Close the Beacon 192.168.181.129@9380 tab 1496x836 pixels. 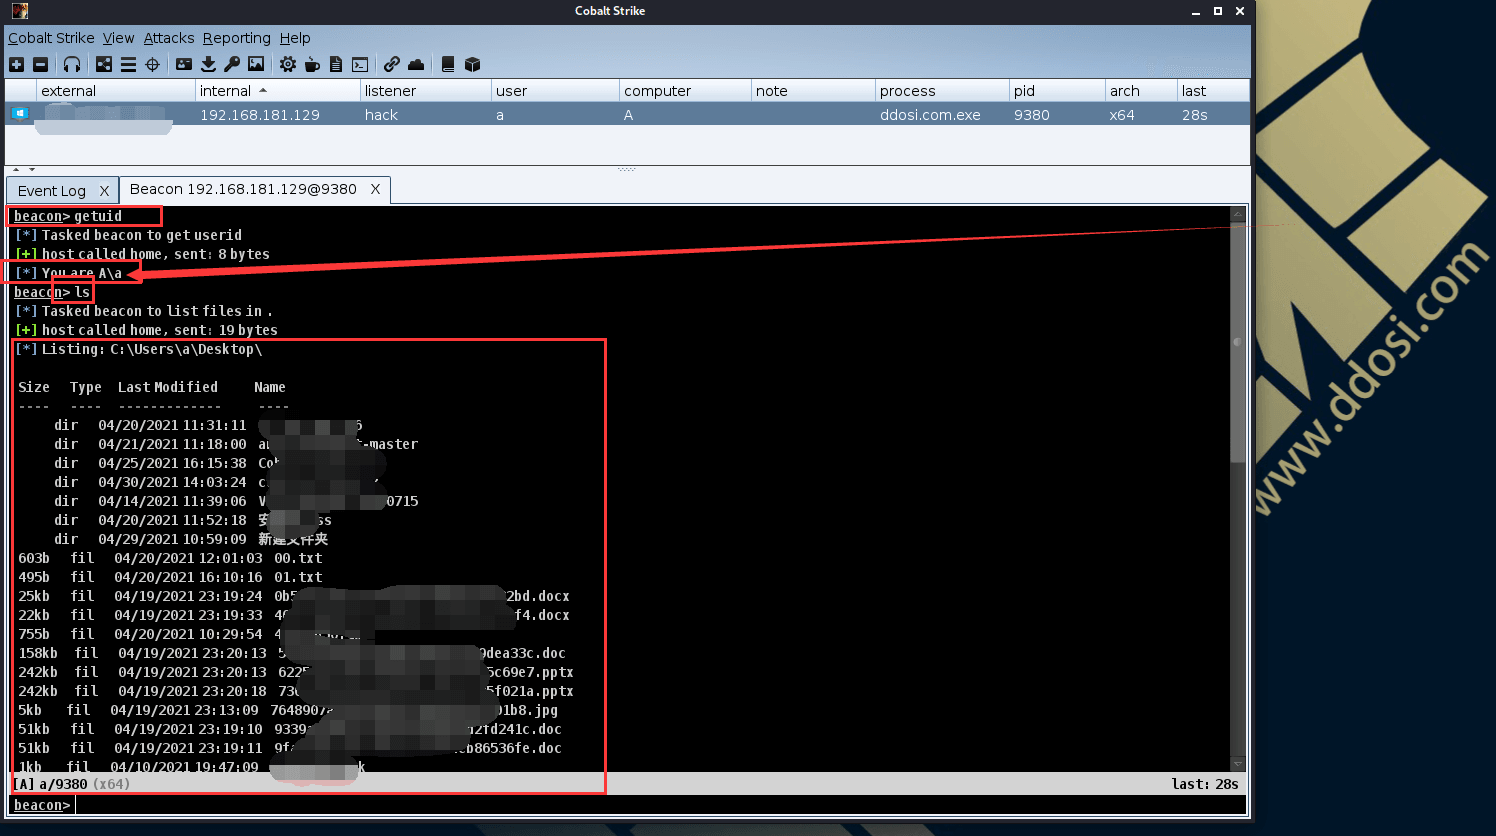[x=376, y=189]
